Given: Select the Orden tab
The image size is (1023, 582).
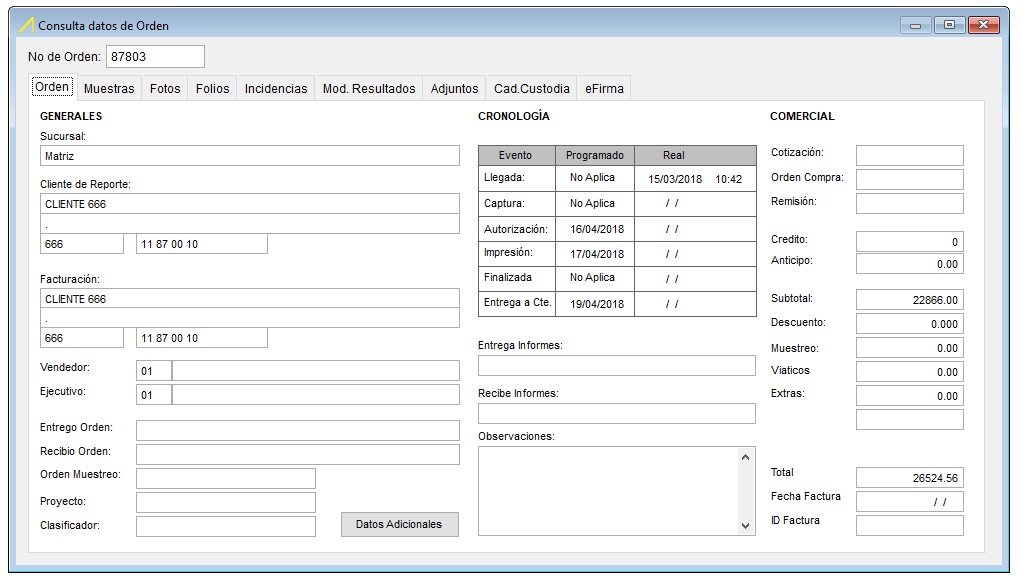Looking at the screenshot, I should [52, 87].
